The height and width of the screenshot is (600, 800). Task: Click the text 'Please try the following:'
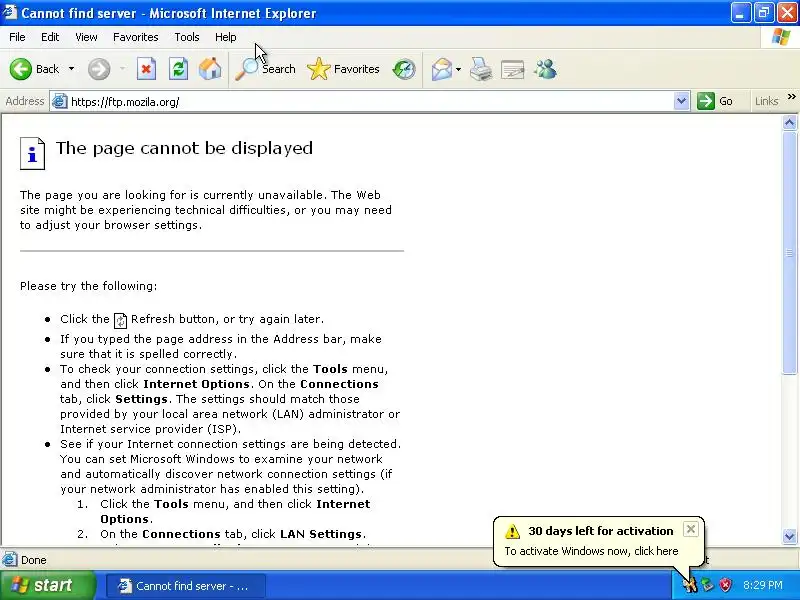point(89,286)
